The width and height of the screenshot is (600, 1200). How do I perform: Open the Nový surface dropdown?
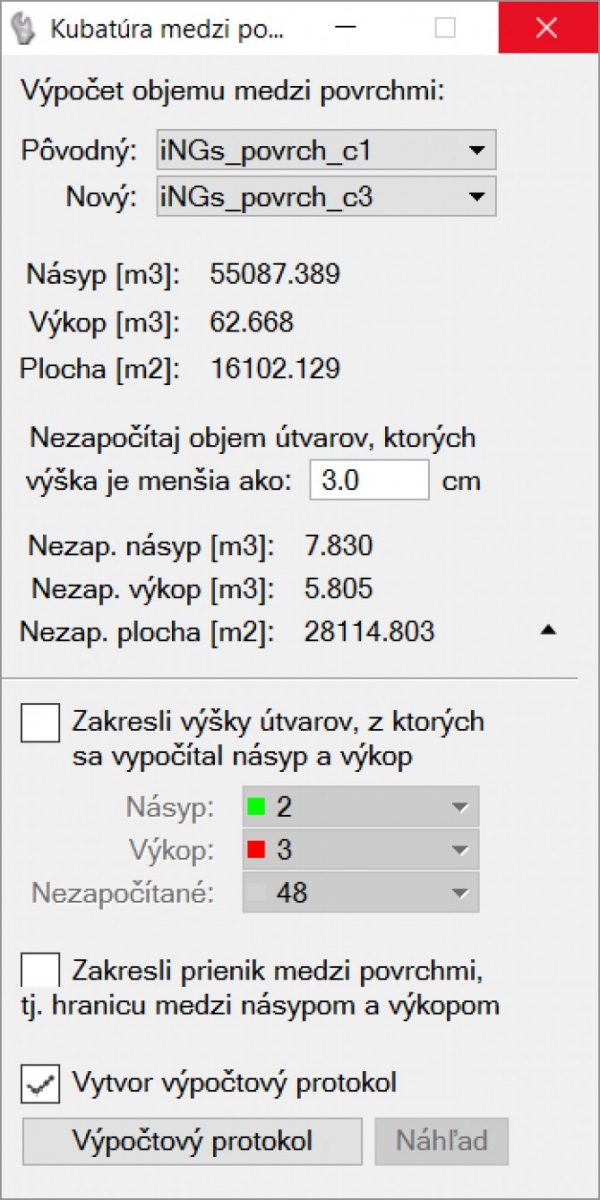[326, 197]
